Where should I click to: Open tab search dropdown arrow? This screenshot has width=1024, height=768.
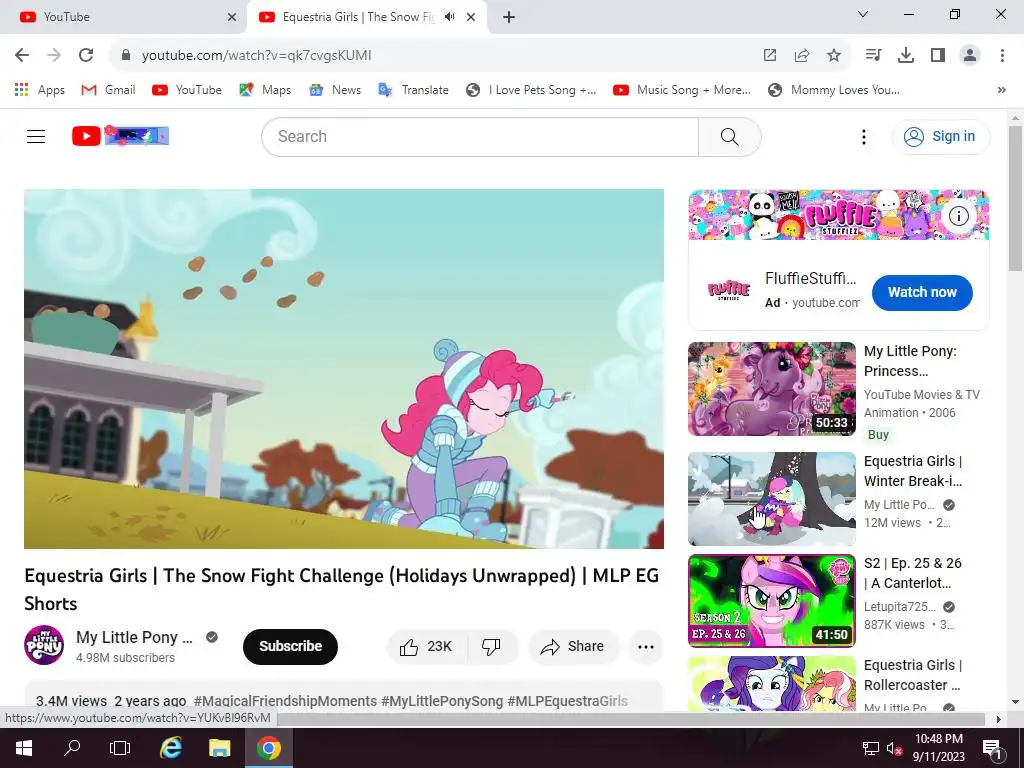[x=863, y=14]
